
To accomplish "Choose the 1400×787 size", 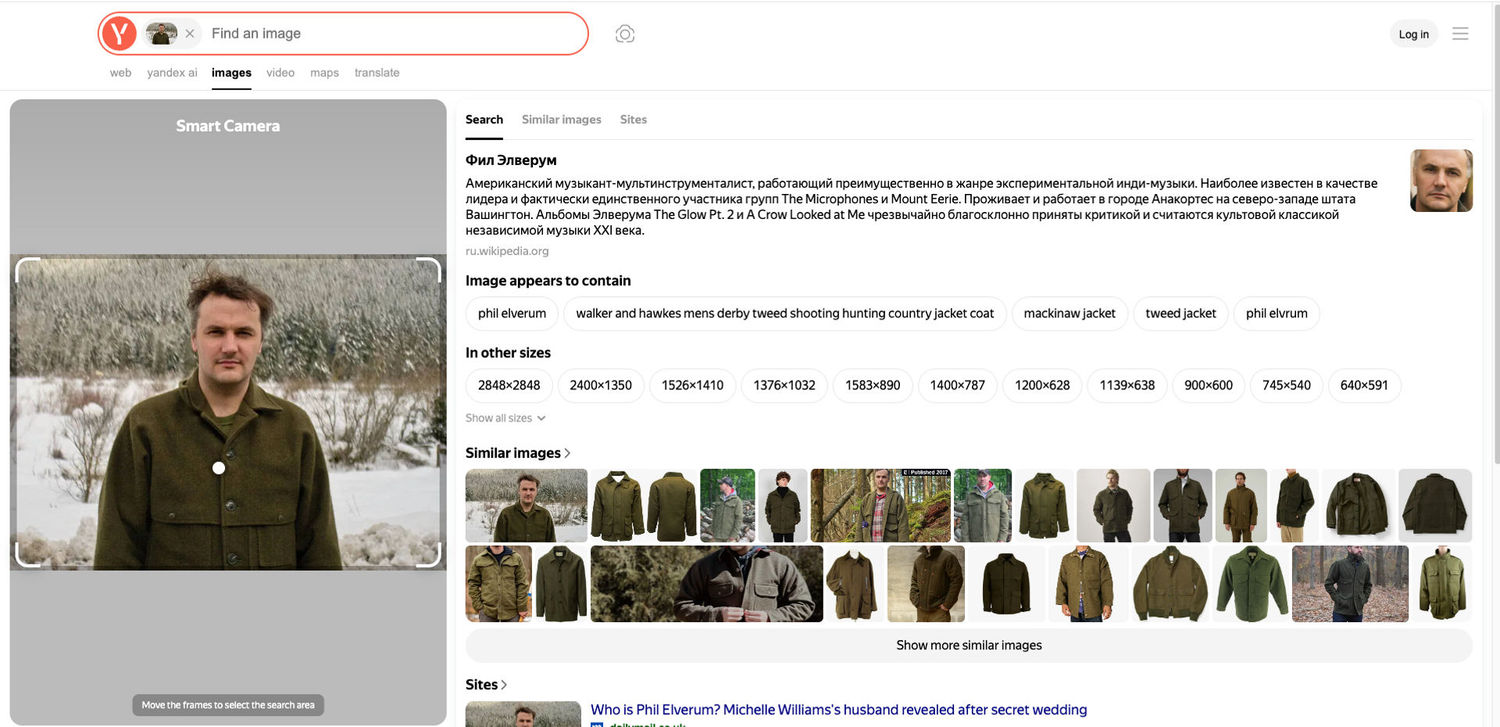I will [x=958, y=385].
